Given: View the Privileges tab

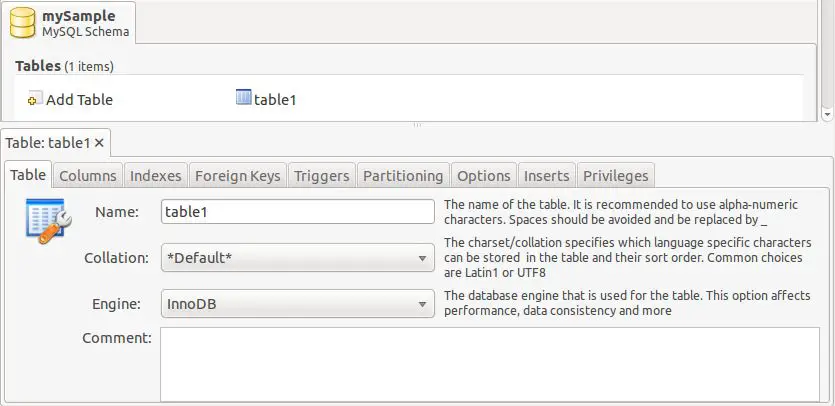Looking at the screenshot, I should tap(616, 176).
